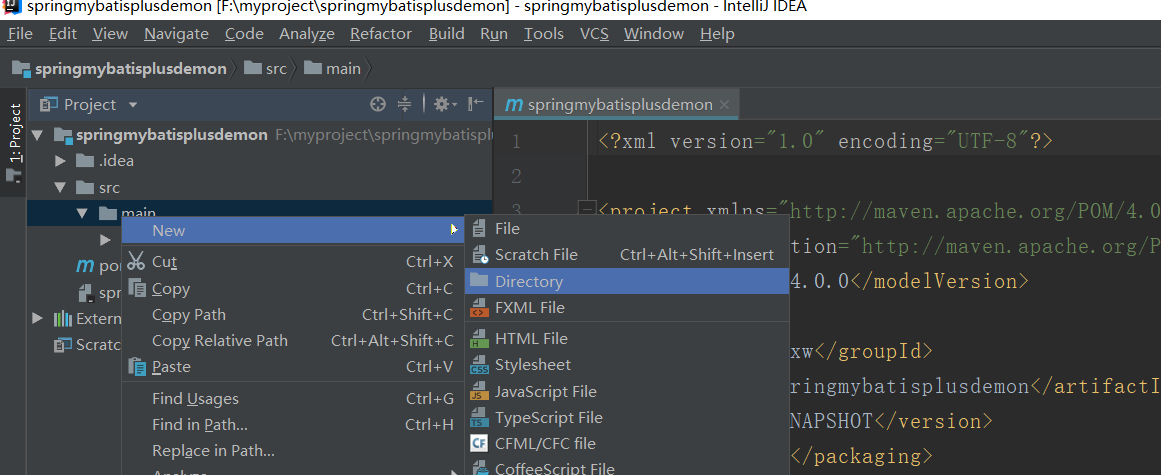Click the CoffeeScript File icon
Image resolution: width=1161 pixels, height=475 pixels.
[480, 468]
